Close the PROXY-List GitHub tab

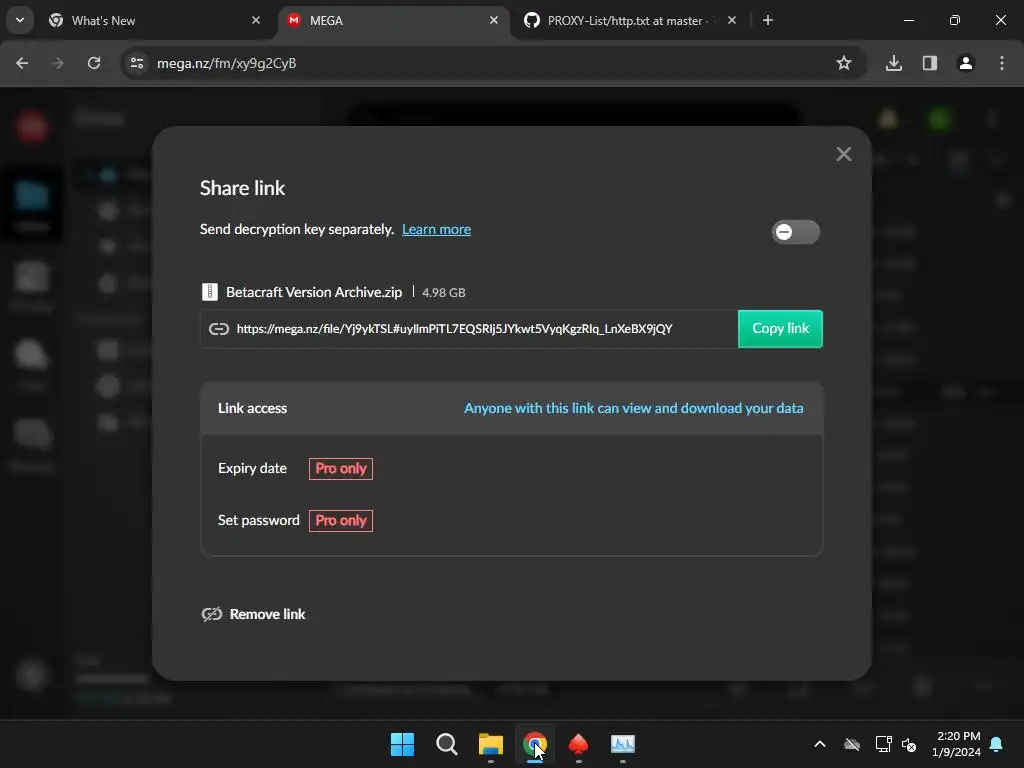click(x=731, y=20)
